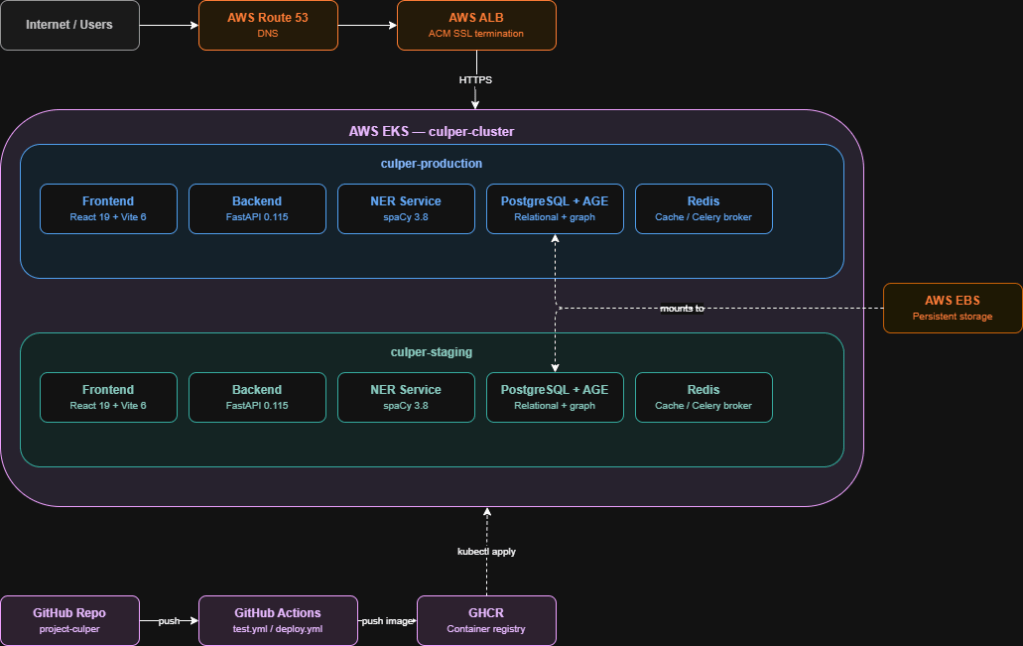Select the culper-staging namespace label
The width and height of the screenshot is (1023, 646).
431,352
